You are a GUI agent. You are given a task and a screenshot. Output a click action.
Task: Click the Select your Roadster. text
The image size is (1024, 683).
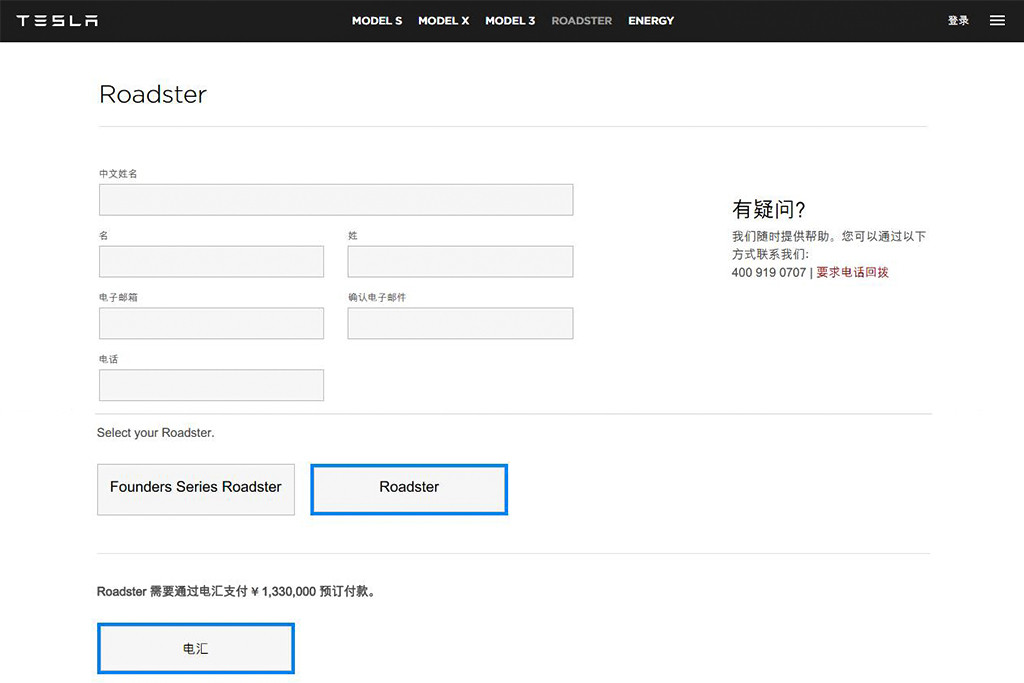(x=155, y=433)
